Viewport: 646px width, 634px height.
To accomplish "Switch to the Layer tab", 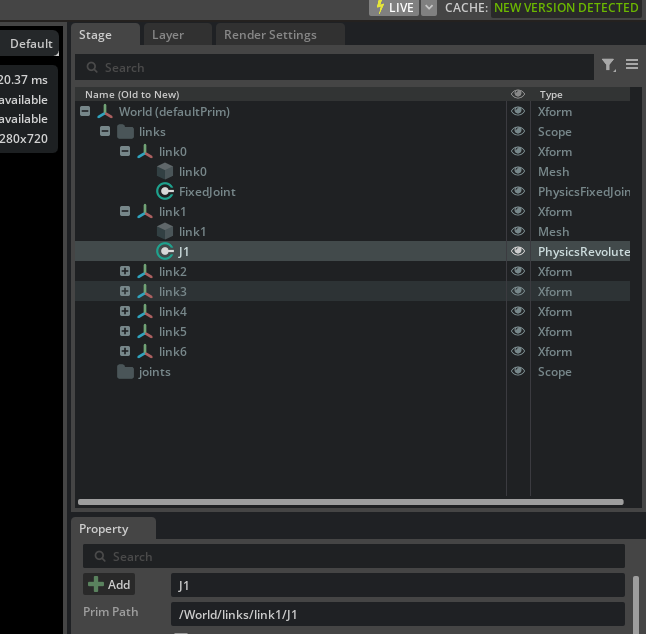I will click(168, 35).
